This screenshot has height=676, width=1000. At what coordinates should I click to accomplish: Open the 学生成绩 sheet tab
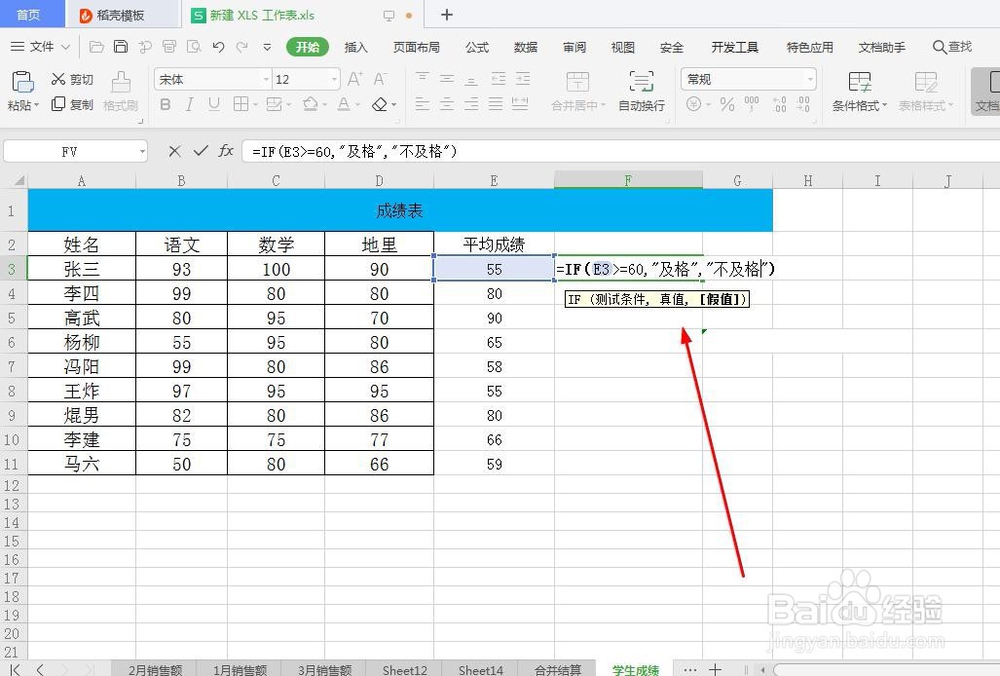pos(635,669)
